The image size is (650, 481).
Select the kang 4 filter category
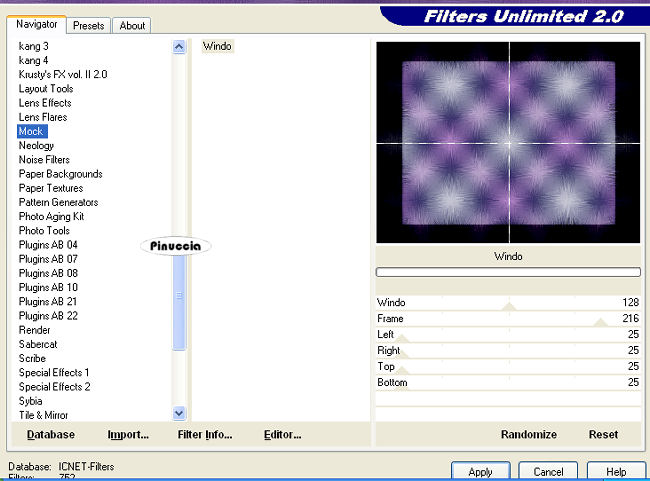pos(33,60)
